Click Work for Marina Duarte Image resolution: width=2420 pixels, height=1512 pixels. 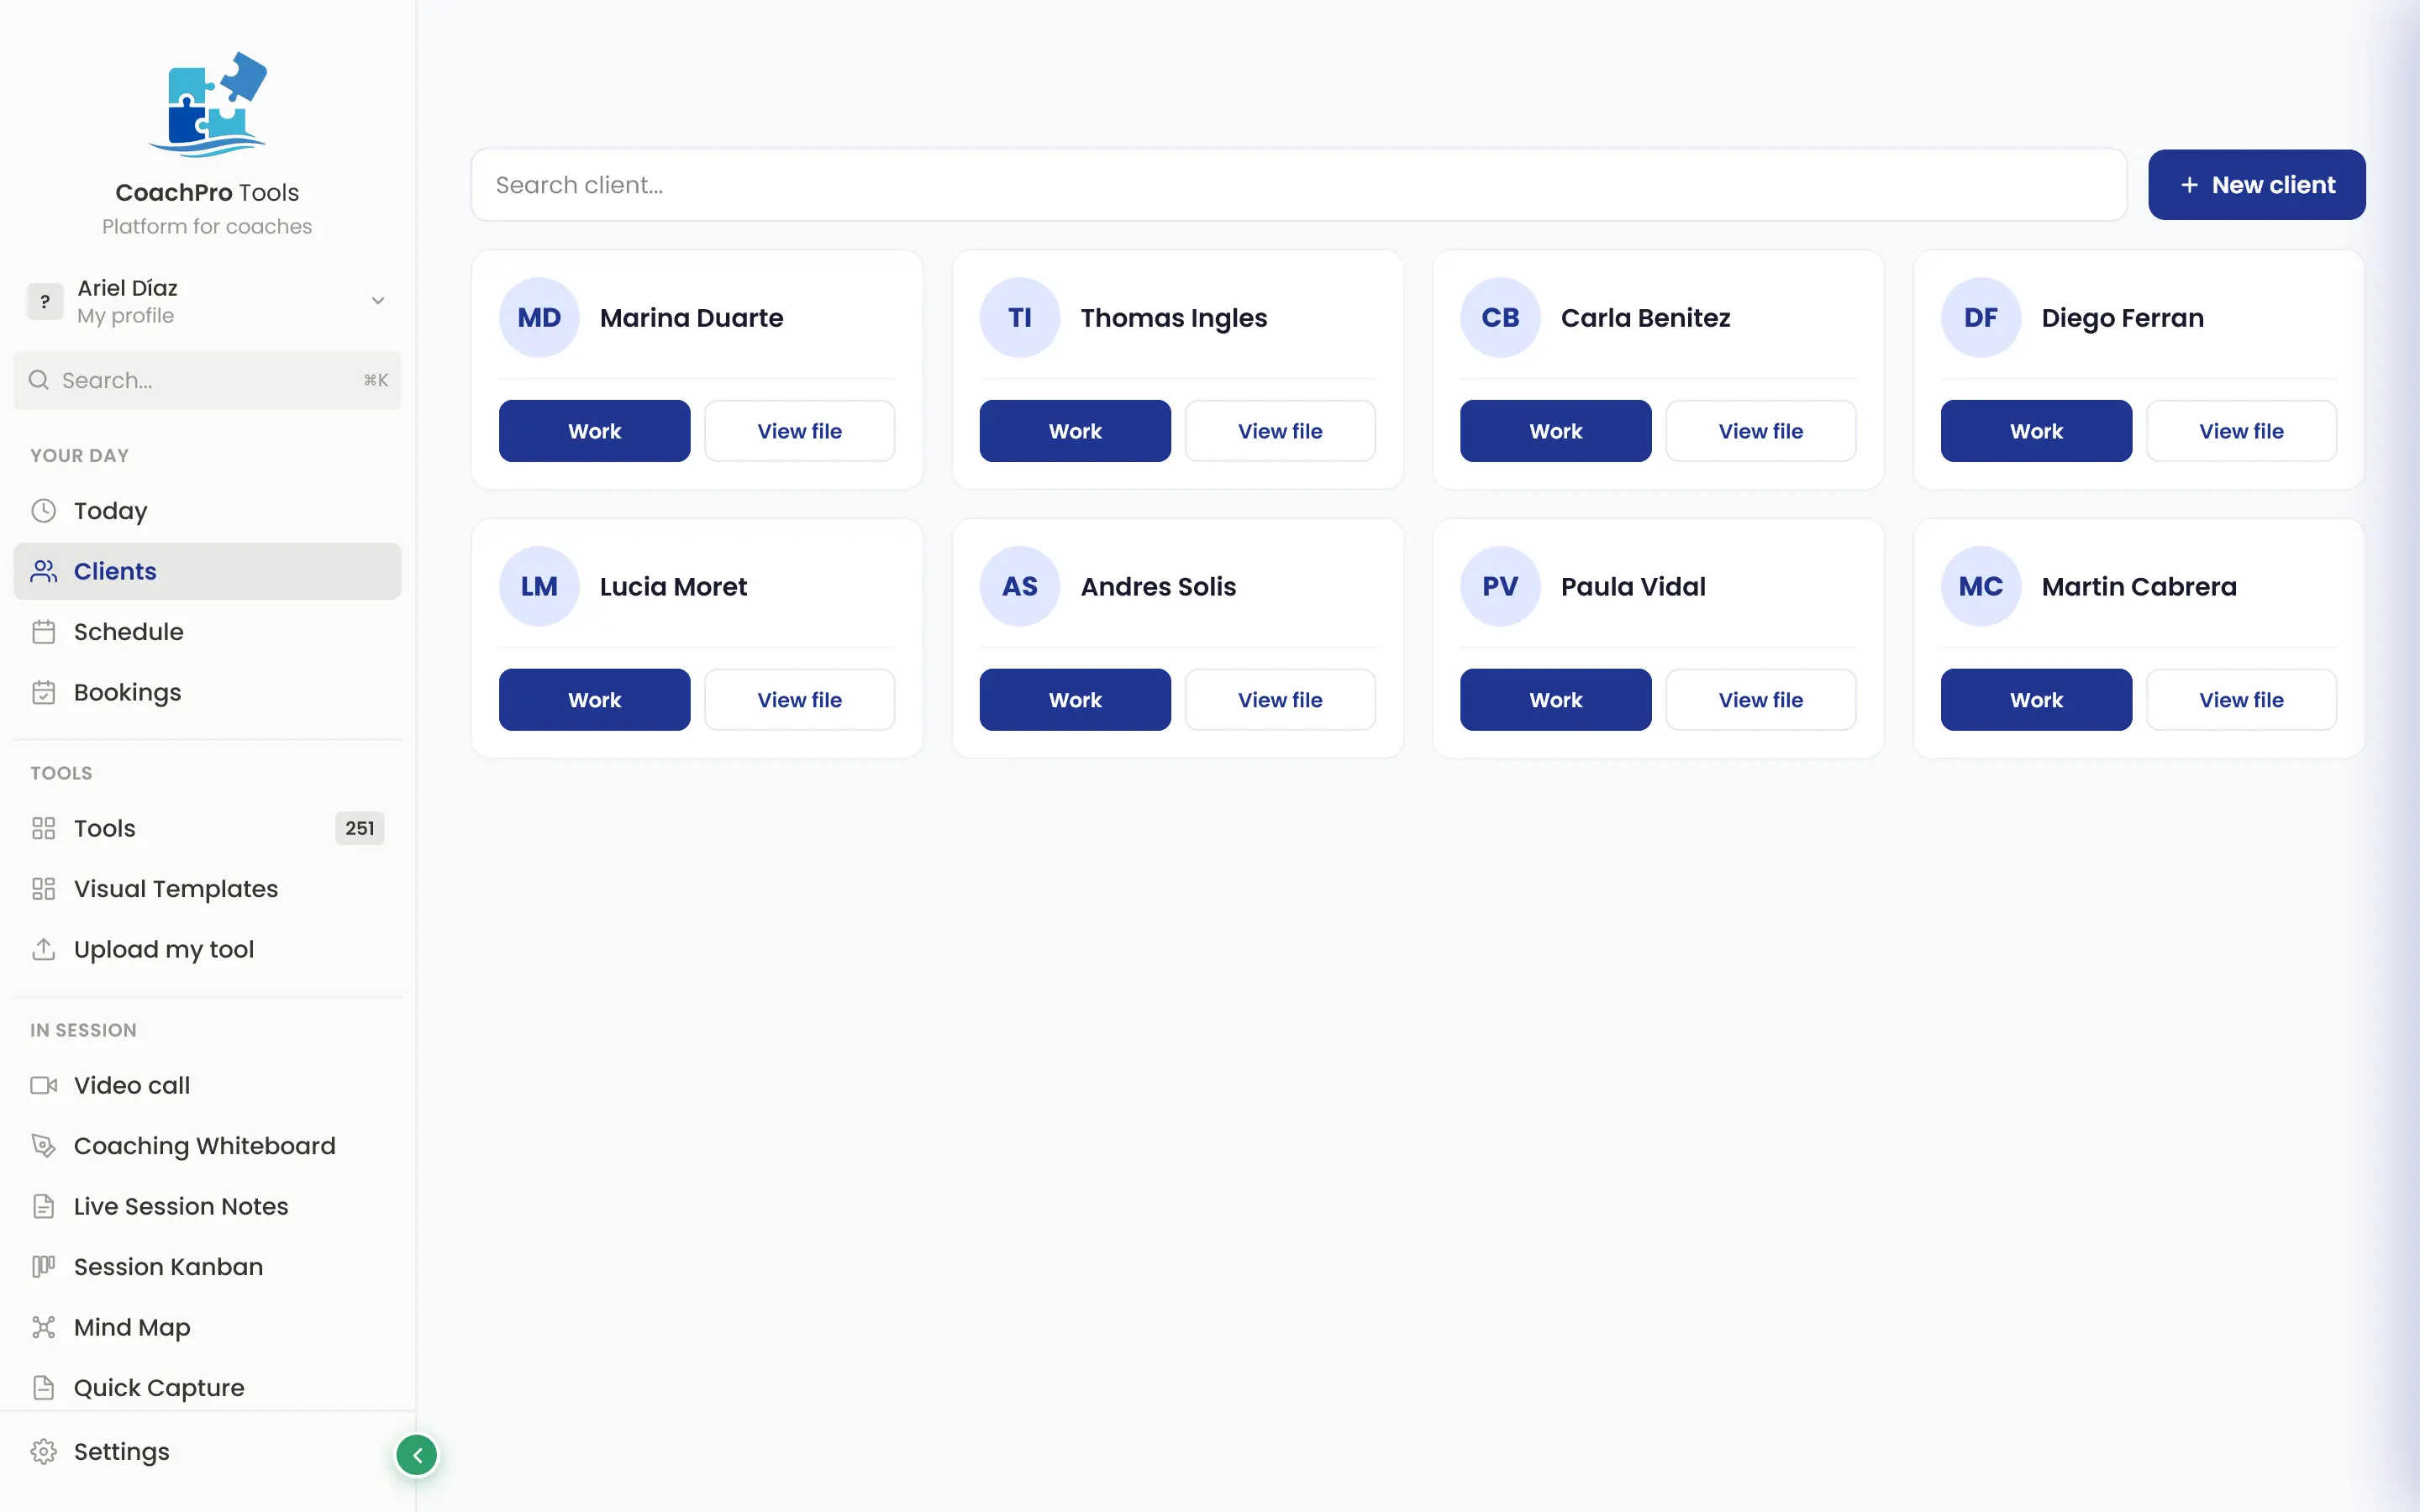(x=594, y=431)
